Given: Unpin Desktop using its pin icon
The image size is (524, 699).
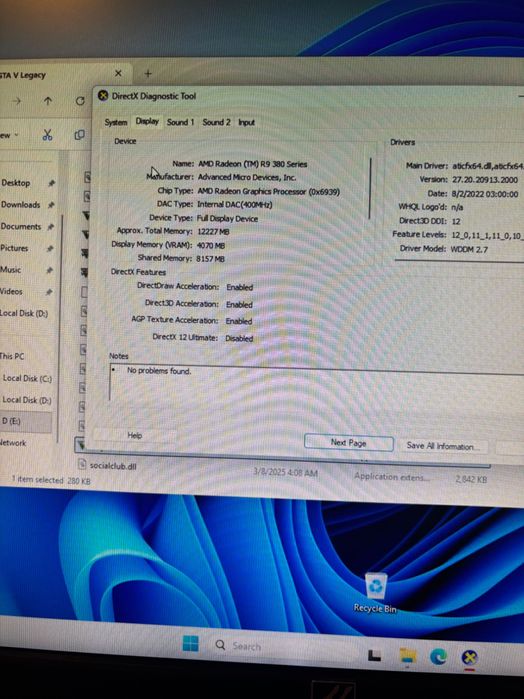Looking at the screenshot, I should pyautogui.click(x=51, y=183).
